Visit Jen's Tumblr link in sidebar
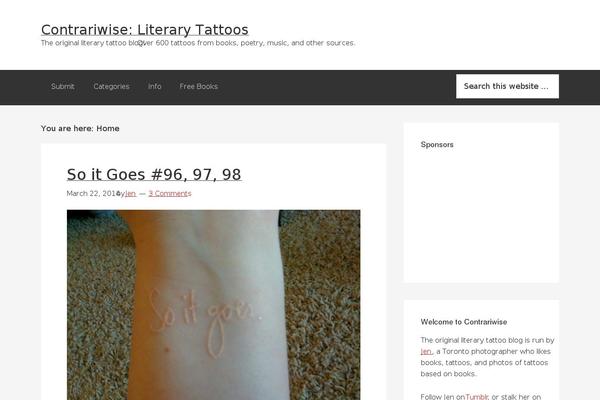This screenshot has height=400, width=600. [476, 397]
